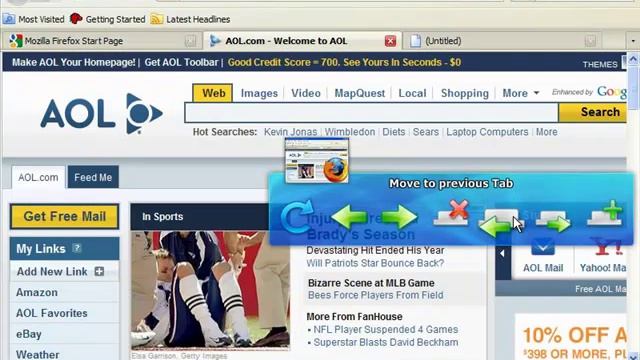This screenshot has width=640, height=360.
Task: Click Devastating Hit Ended His Year headline
Action: coord(375,250)
